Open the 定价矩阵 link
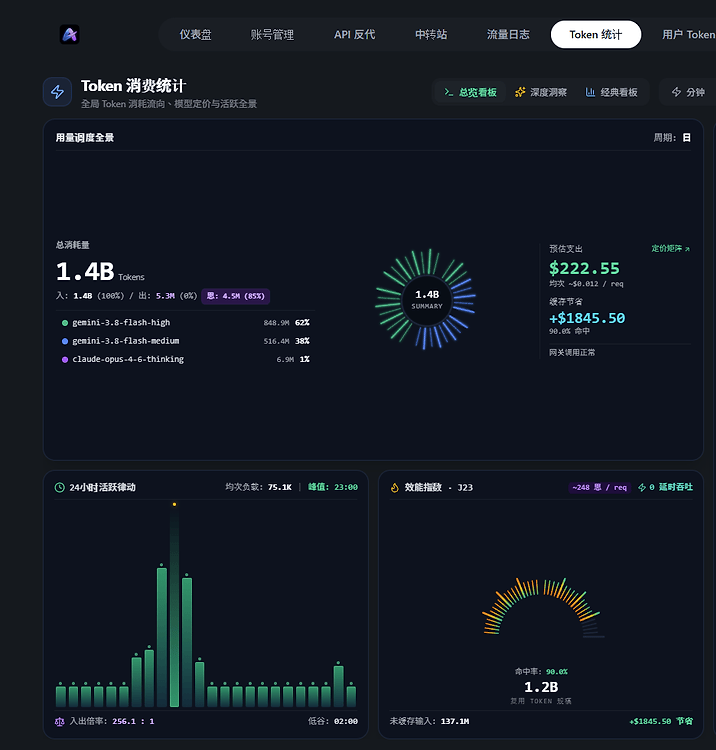Image resolution: width=716 pixels, height=750 pixels. click(671, 248)
